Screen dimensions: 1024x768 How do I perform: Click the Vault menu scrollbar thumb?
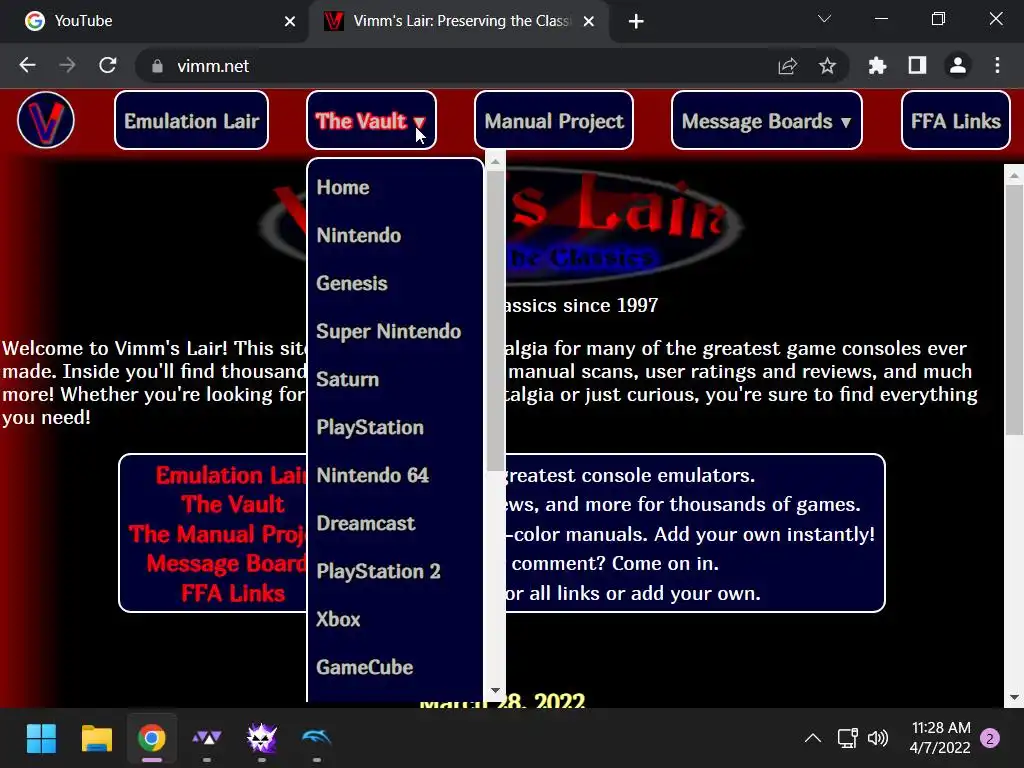point(495,320)
